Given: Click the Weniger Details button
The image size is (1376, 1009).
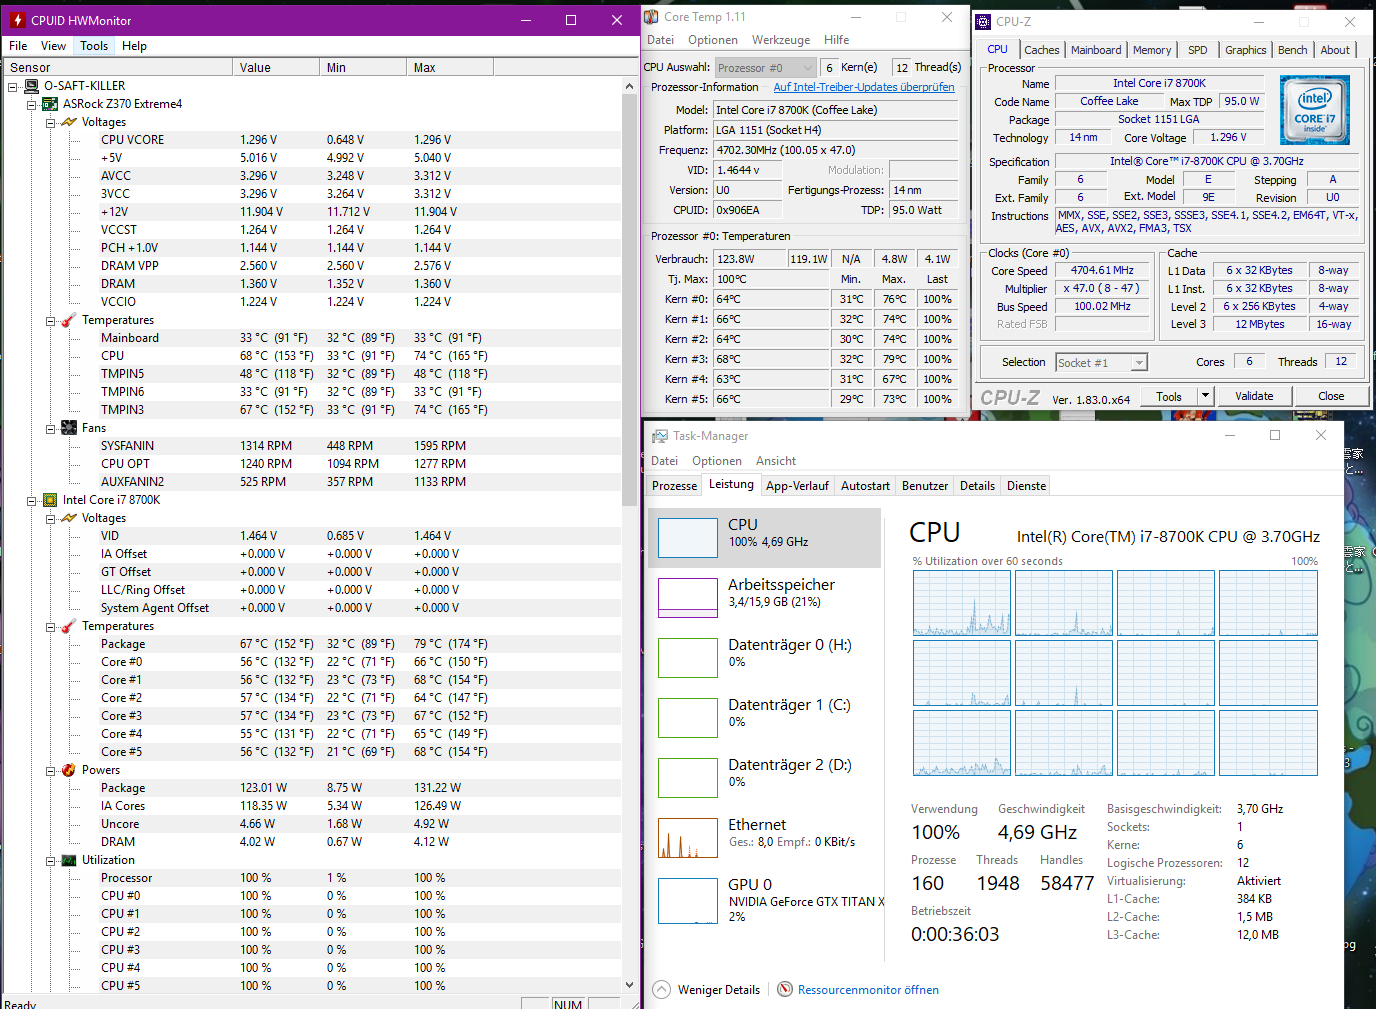Looking at the screenshot, I should tap(707, 990).
